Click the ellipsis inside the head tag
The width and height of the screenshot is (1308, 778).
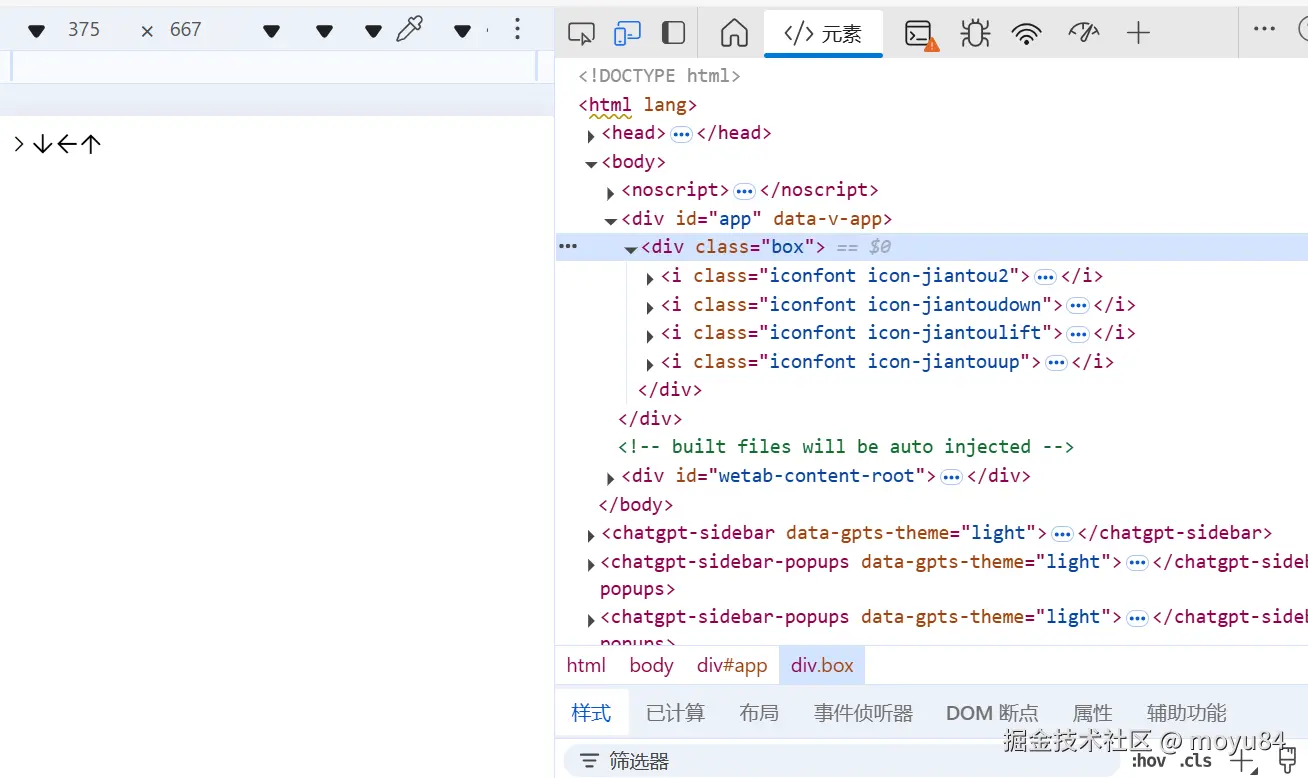click(x=682, y=134)
